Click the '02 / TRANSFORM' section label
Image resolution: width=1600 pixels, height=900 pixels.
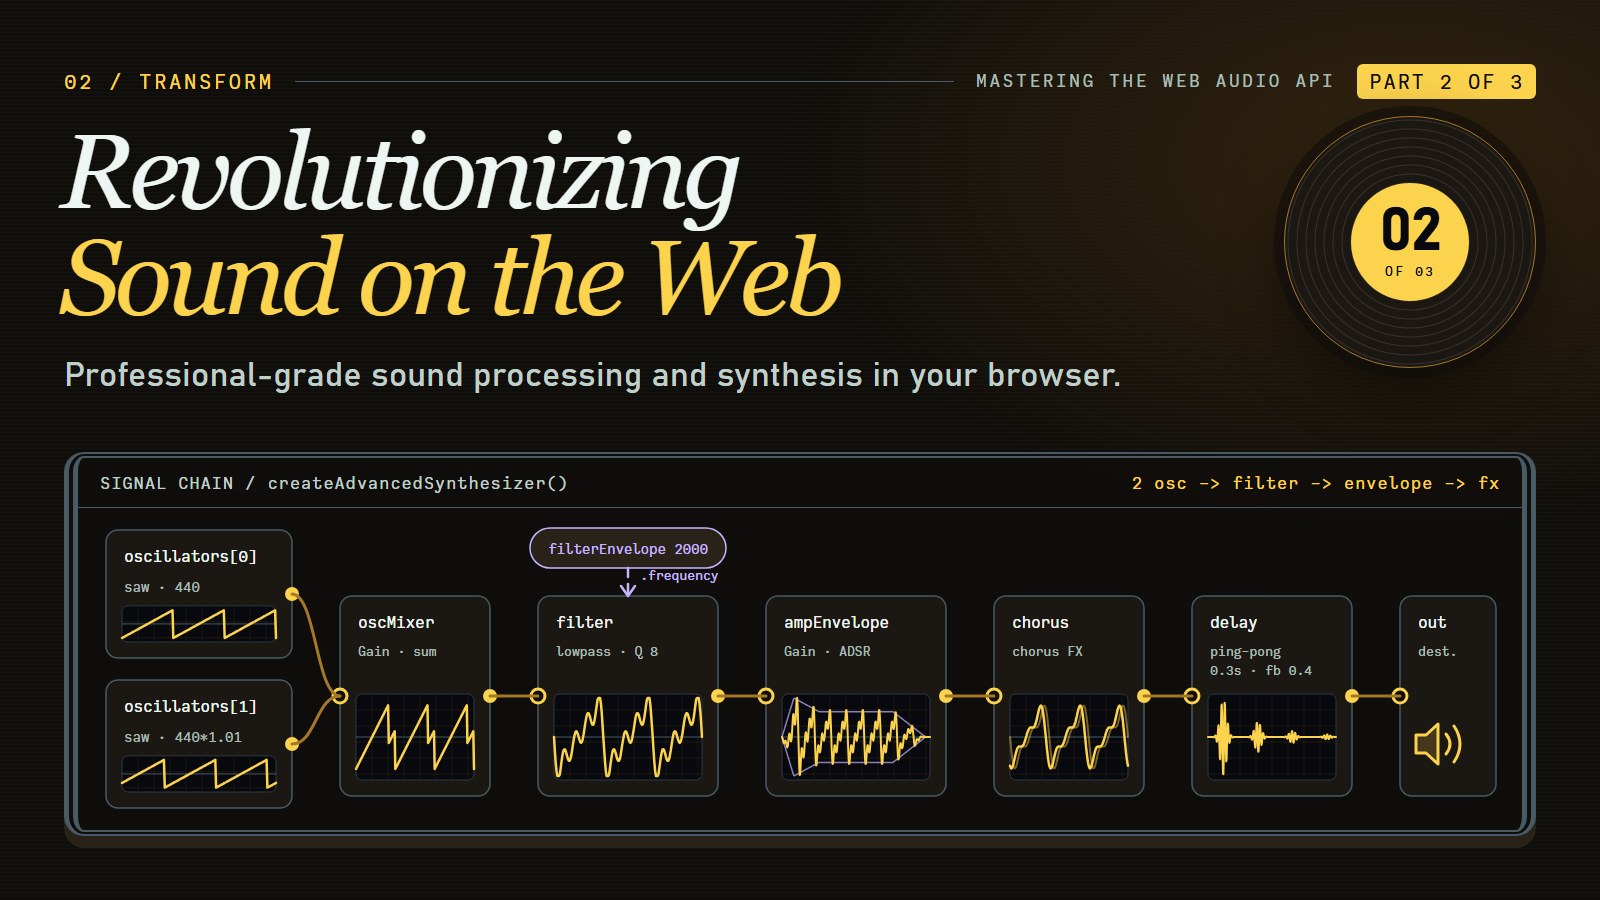168,82
